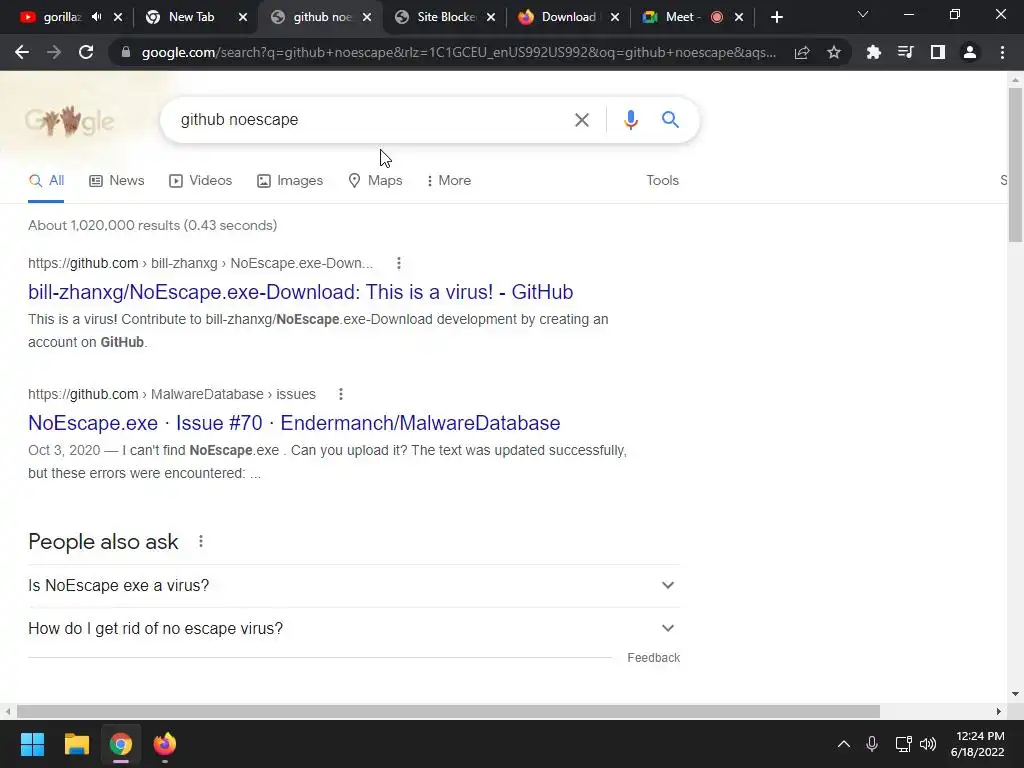The width and height of the screenshot is (1024, 768).
Task: Toggle the Chrome side panel
Action: coord(938,52)
